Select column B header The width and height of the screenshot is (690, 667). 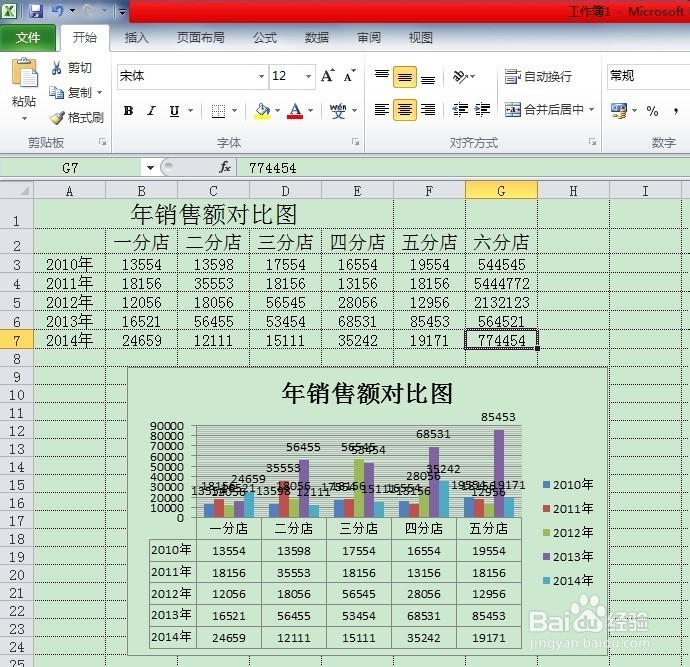tap(141, 191)
